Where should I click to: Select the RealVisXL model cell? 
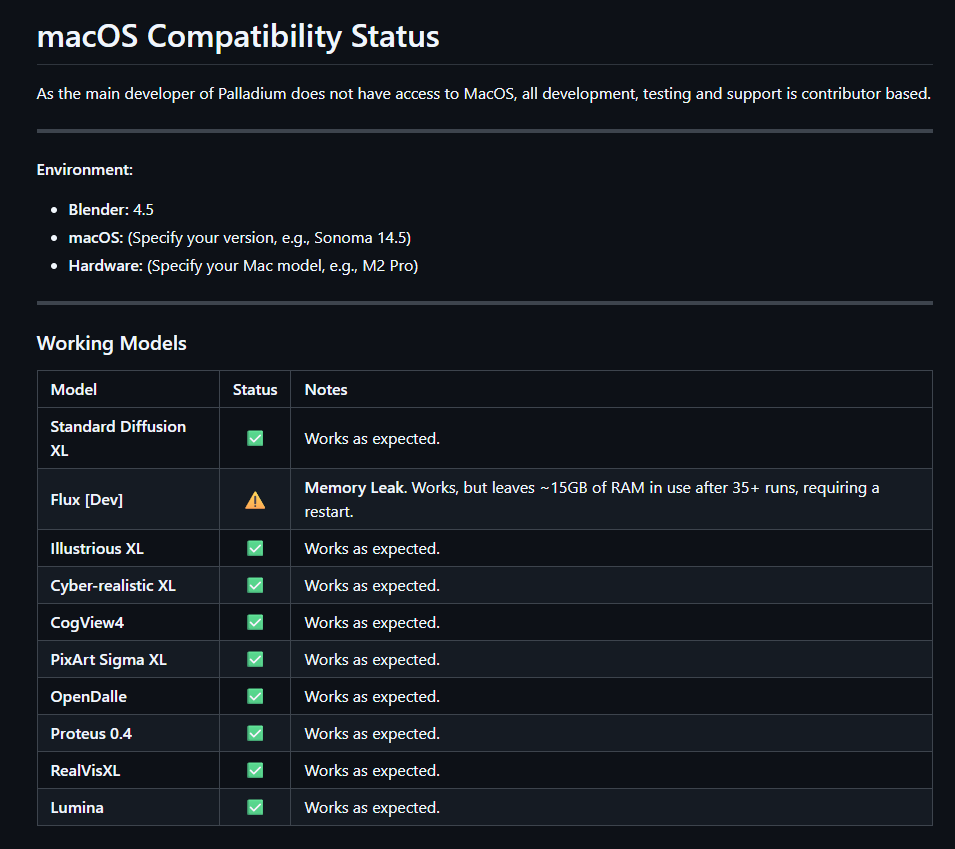(129, 770)
